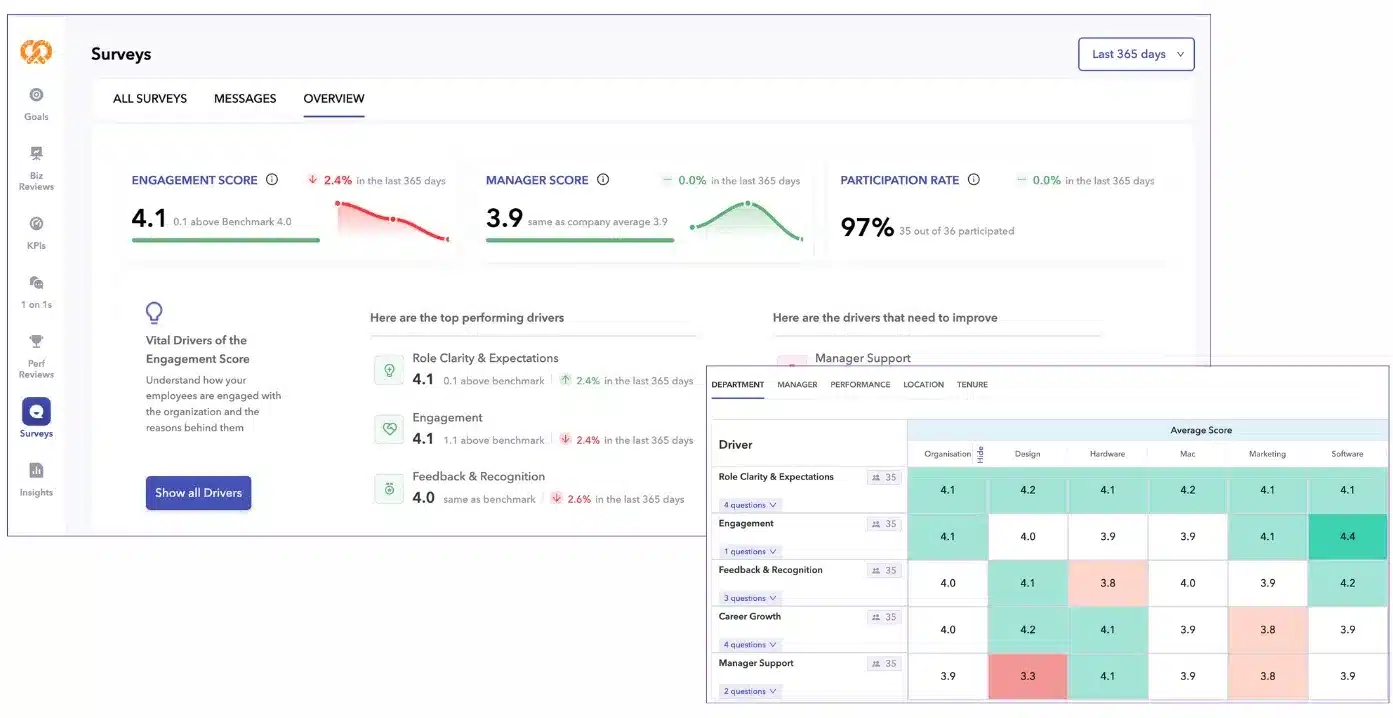Open the Last 365 days dropdown
Viewport: 1393px width, 718px height.
1136,54
